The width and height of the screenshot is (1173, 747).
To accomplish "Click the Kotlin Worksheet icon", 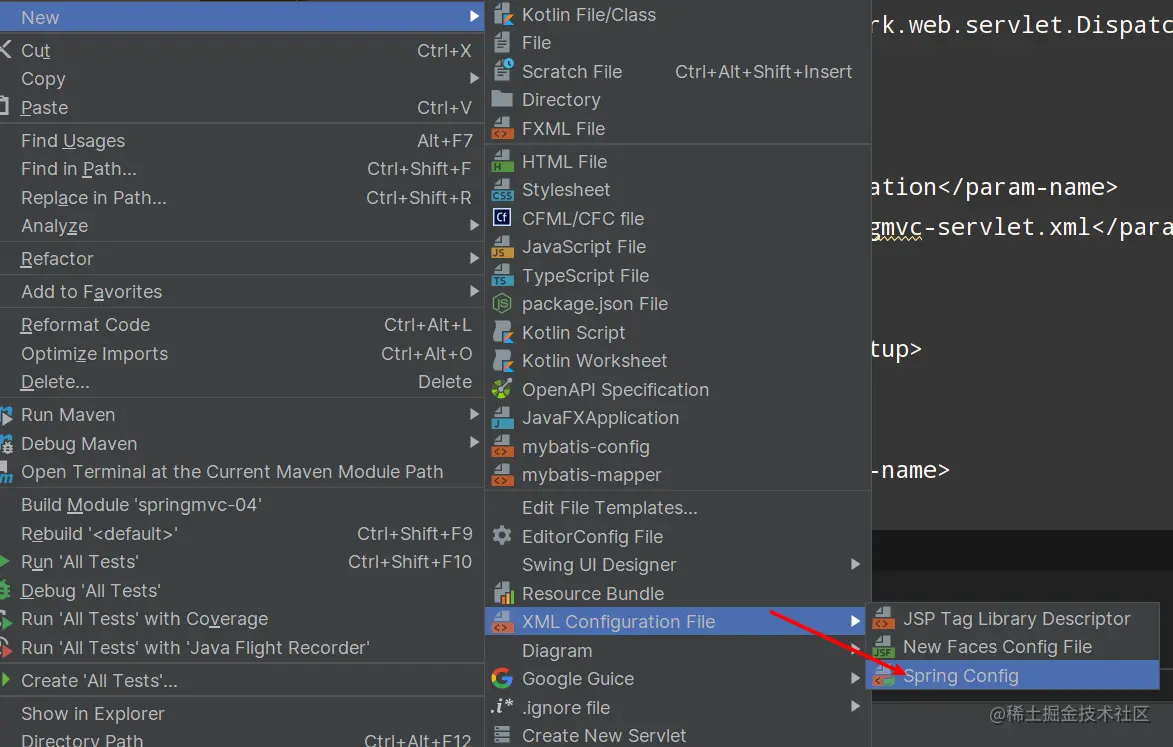I will (x=503, y=360).
